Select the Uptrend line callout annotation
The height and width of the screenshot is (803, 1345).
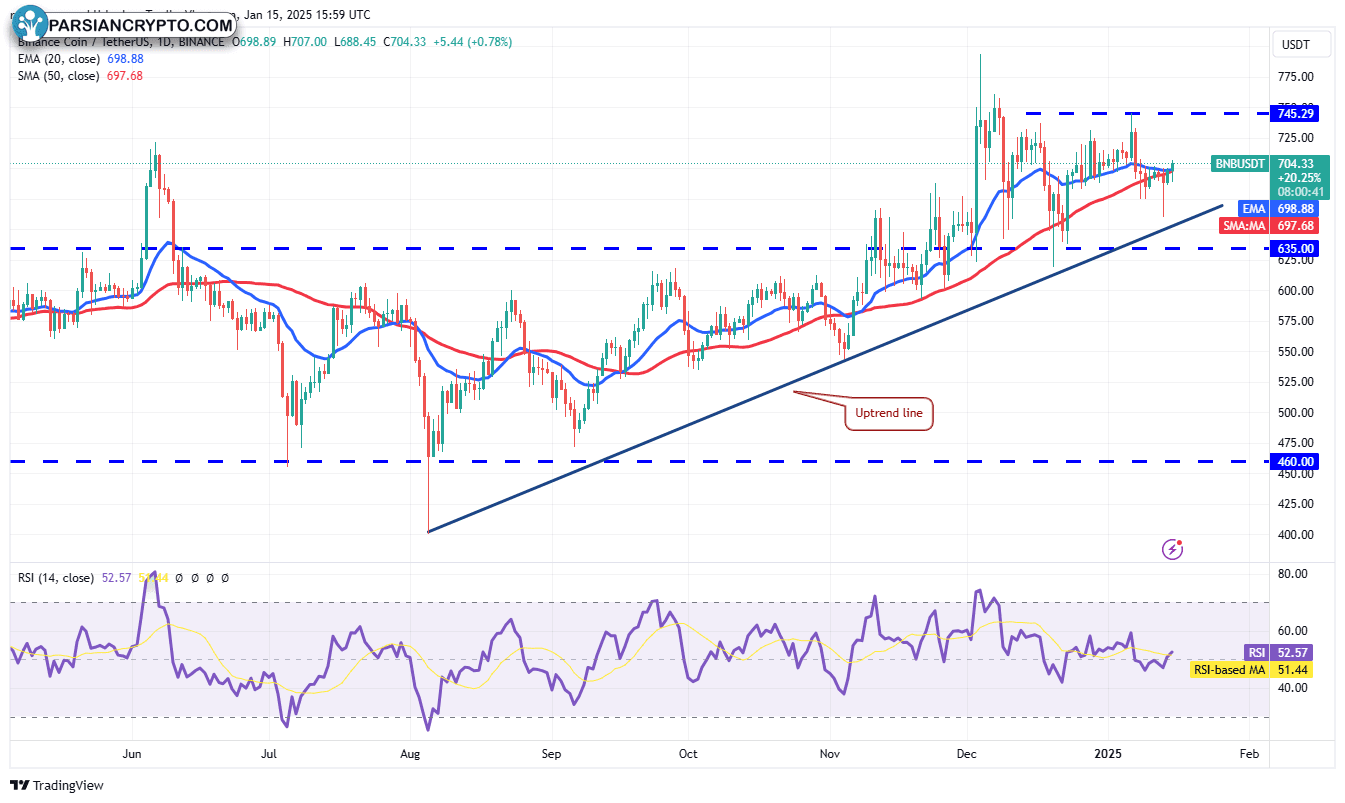[889, 413]
